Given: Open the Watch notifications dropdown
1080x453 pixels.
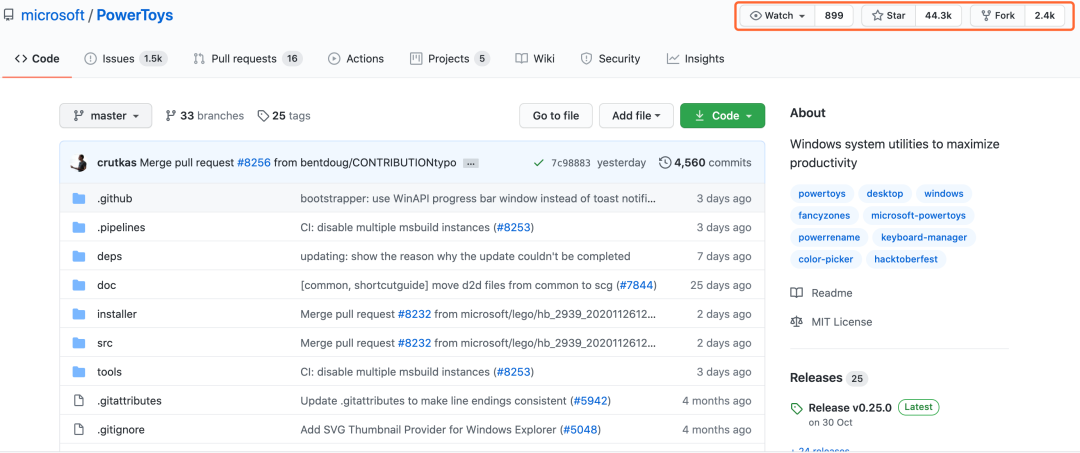Looking at the screenshot, I should 778,16.
